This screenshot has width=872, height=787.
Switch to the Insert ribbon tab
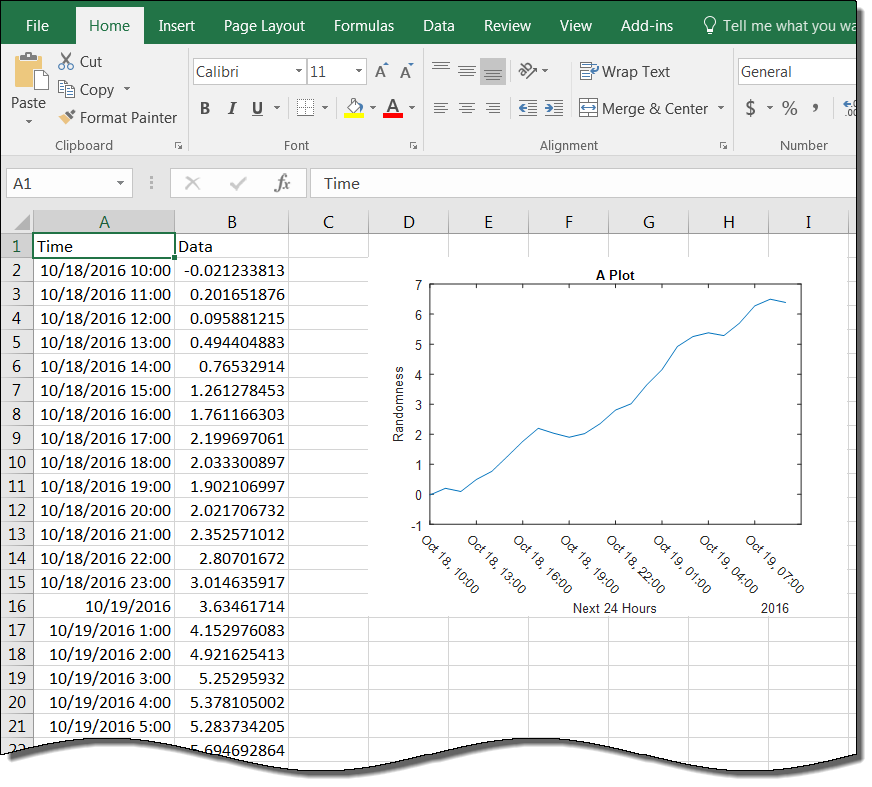click(177, 26)
